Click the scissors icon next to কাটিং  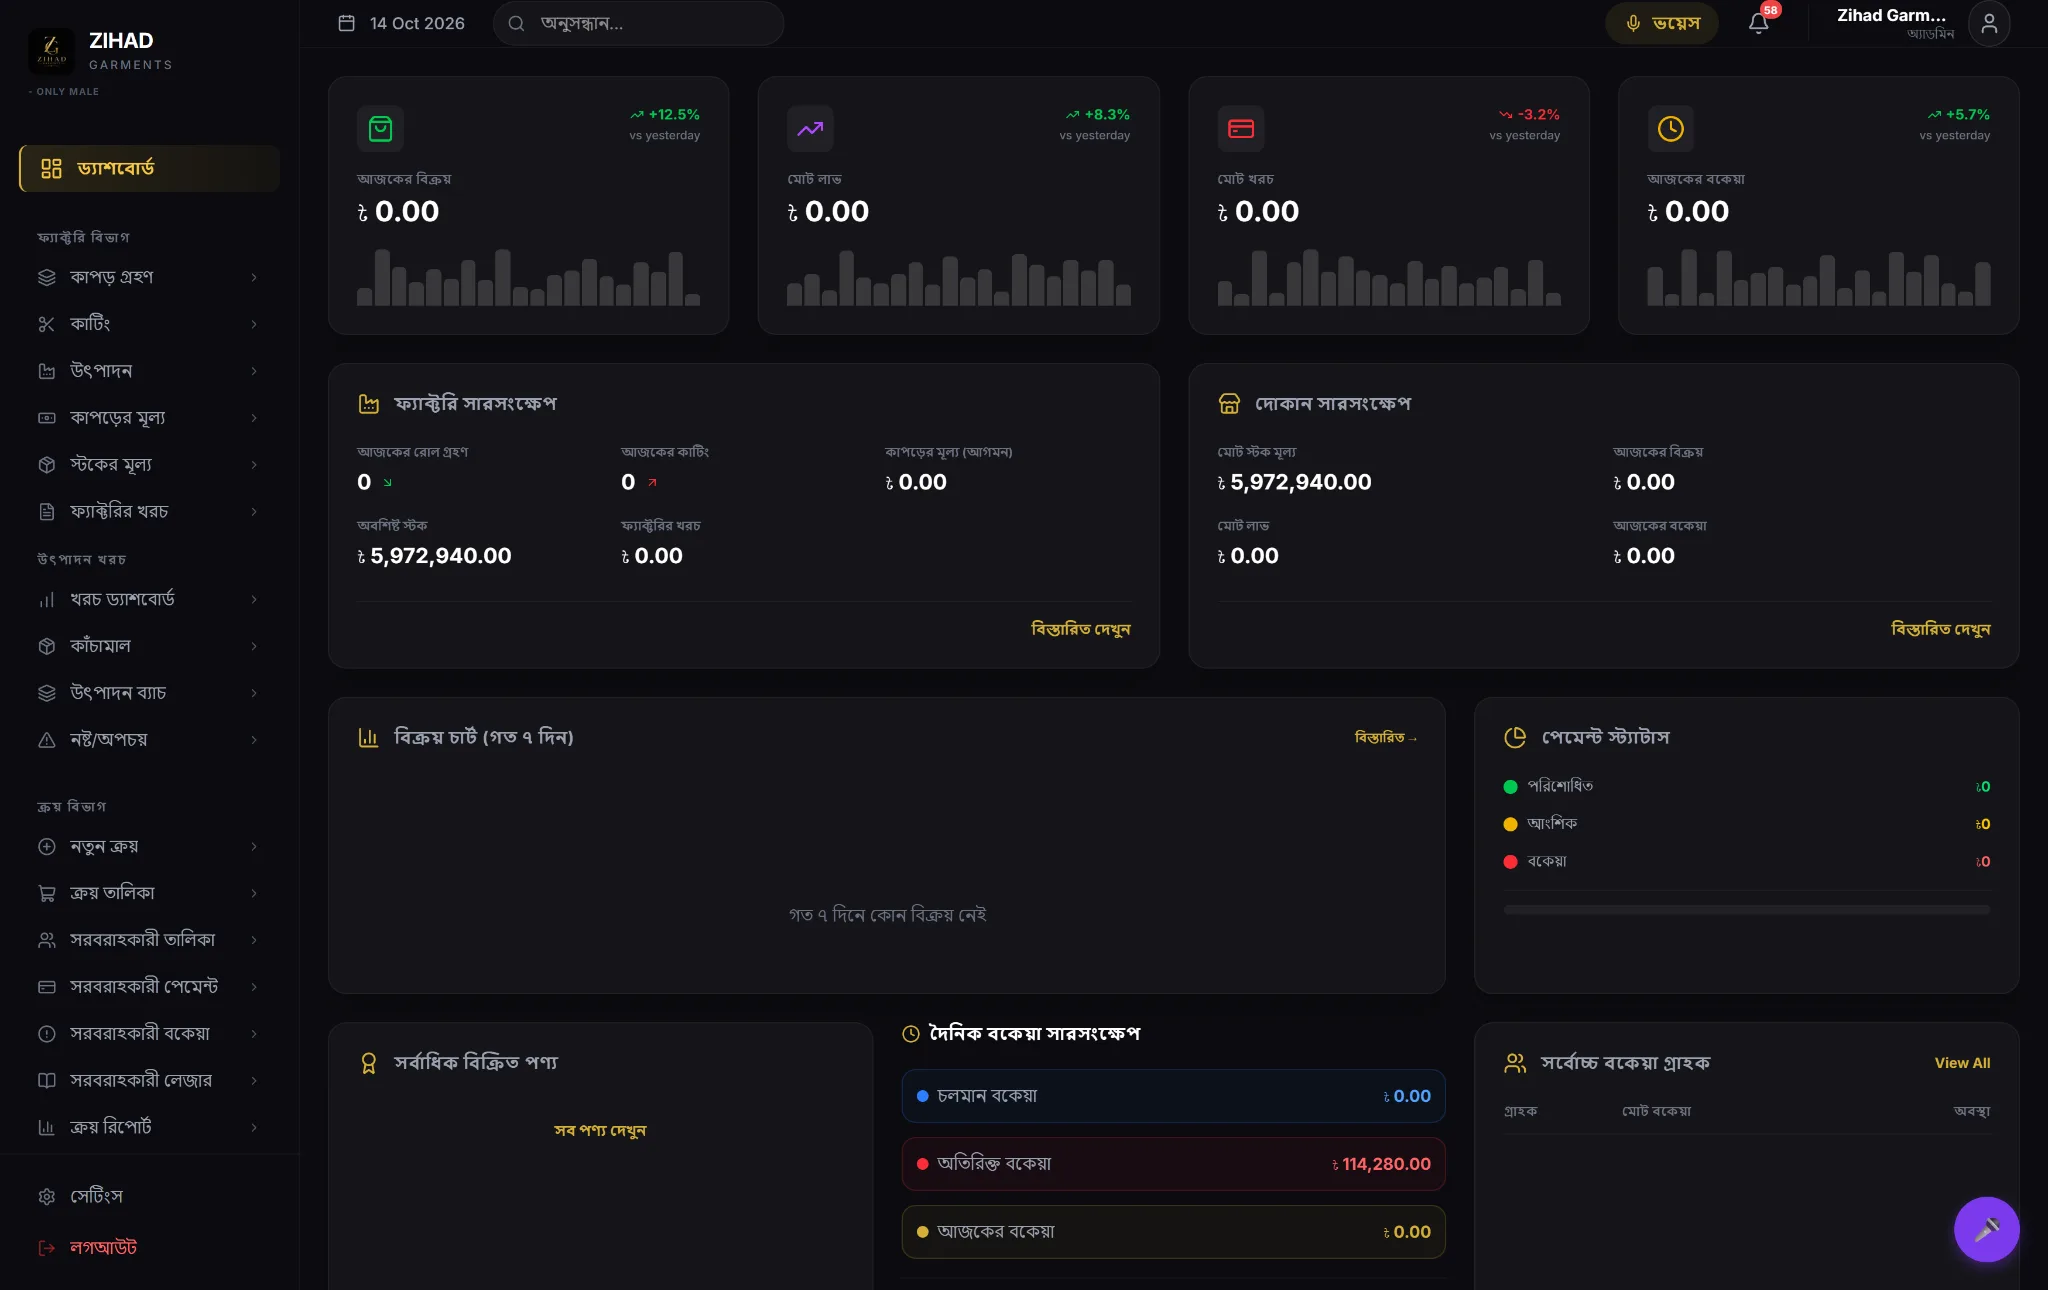click(x=46, y=324)
